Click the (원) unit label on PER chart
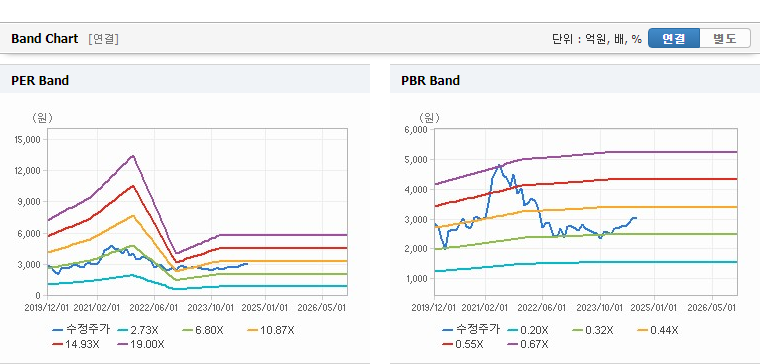760x364 pixels. click(x=42, y=118)
